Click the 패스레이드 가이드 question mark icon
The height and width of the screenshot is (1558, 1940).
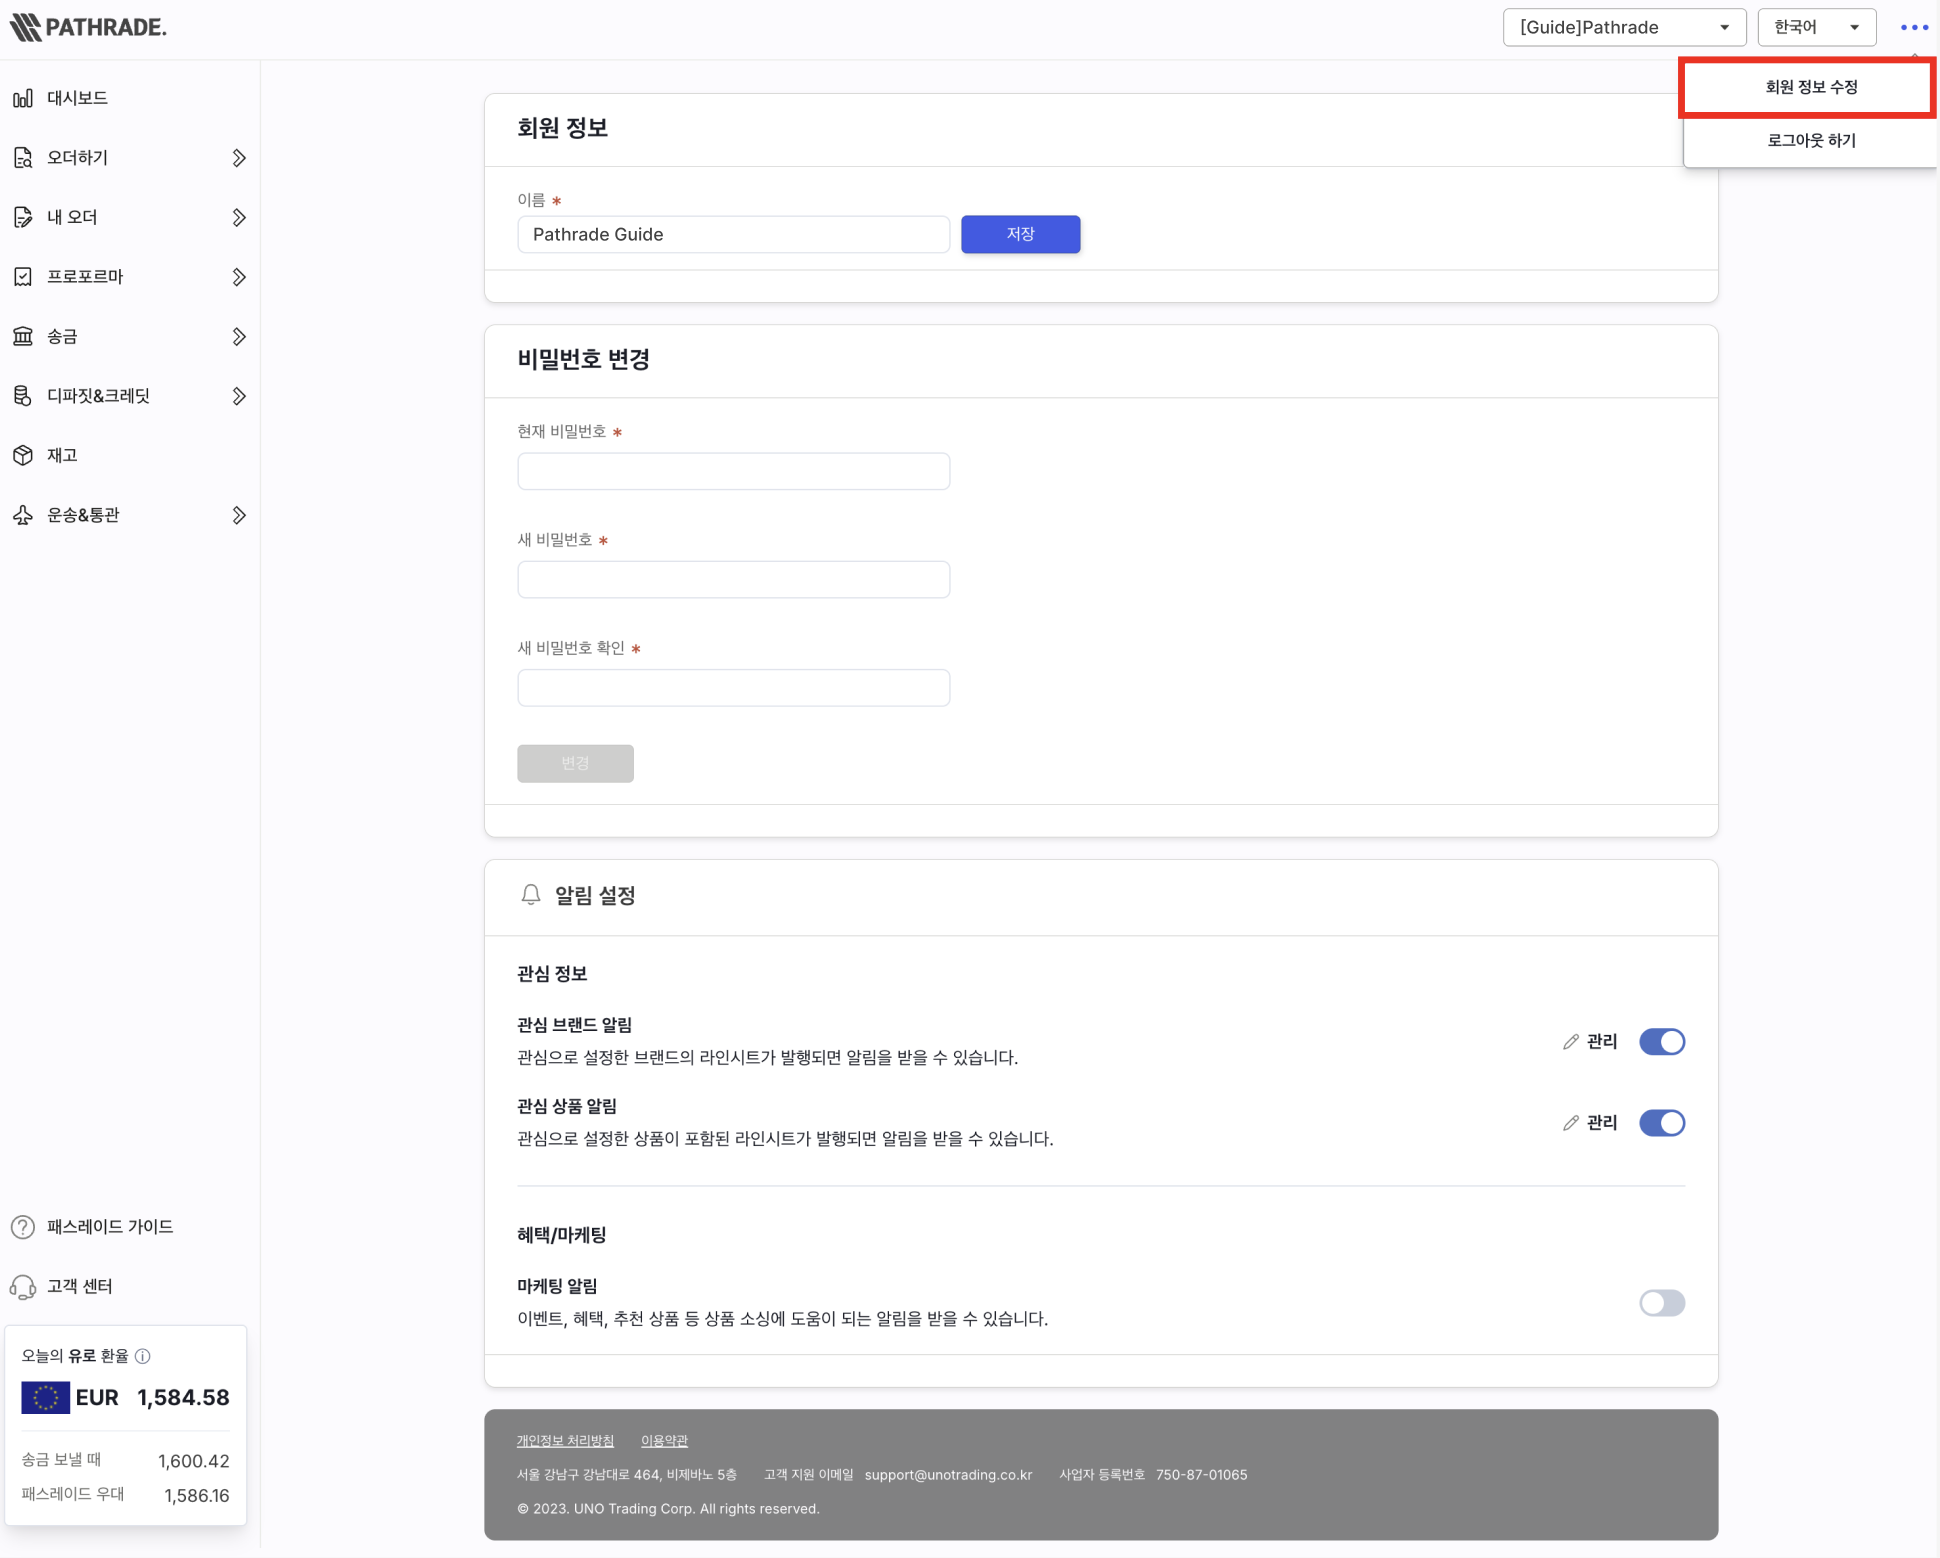(23, 1227)
